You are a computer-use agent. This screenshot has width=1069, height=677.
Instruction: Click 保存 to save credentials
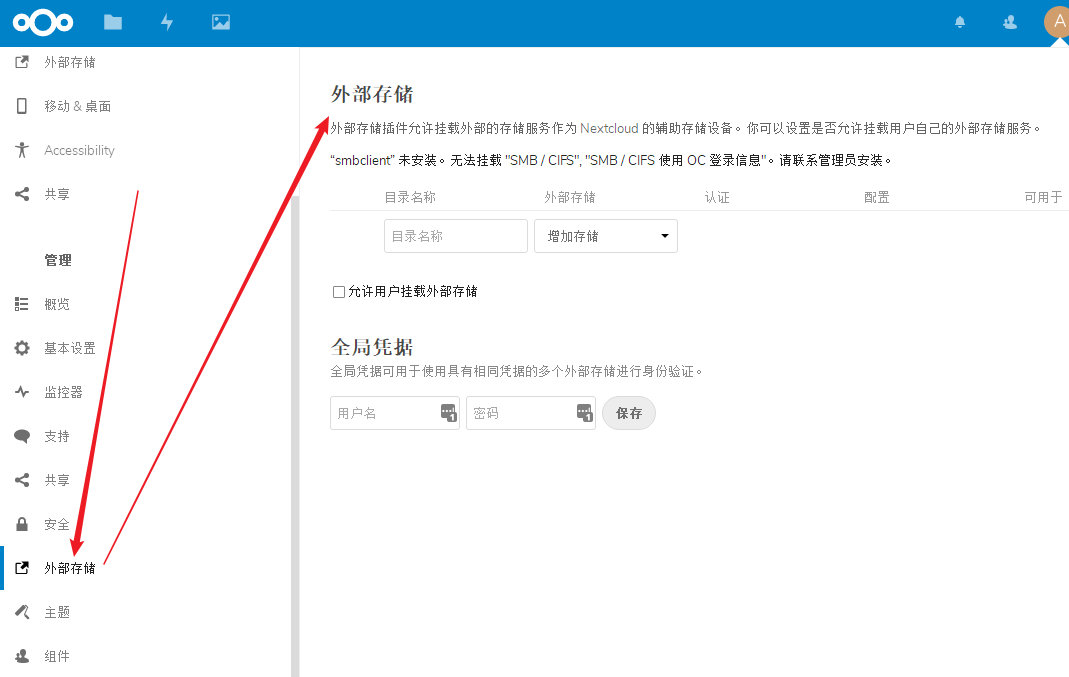pos(629,413)
